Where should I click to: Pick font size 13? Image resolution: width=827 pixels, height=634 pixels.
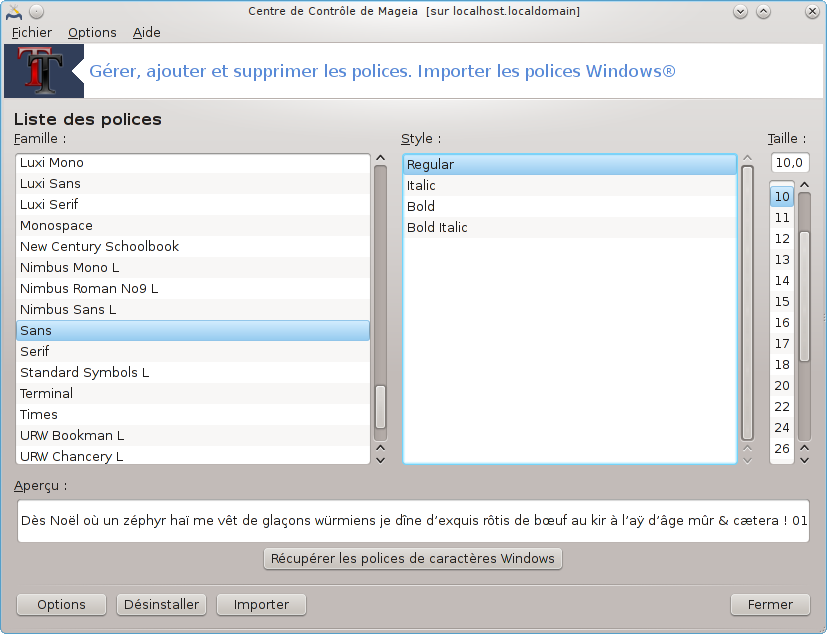[x=782, y=260]
